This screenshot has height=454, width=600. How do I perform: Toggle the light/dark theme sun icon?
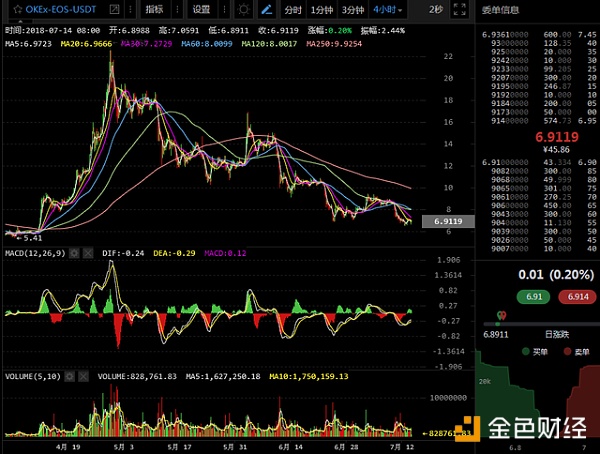pyautogui.click(x=243, y=9)
